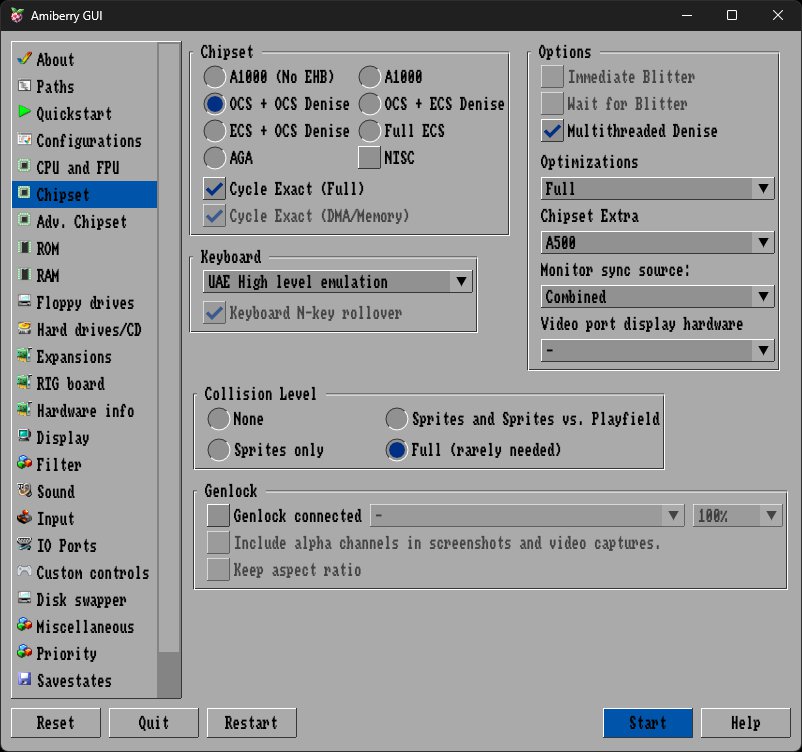Image resolution: width=802 pixels, height=752 pixels.
Task: Open the Floppy drives category
Action: 84,302
